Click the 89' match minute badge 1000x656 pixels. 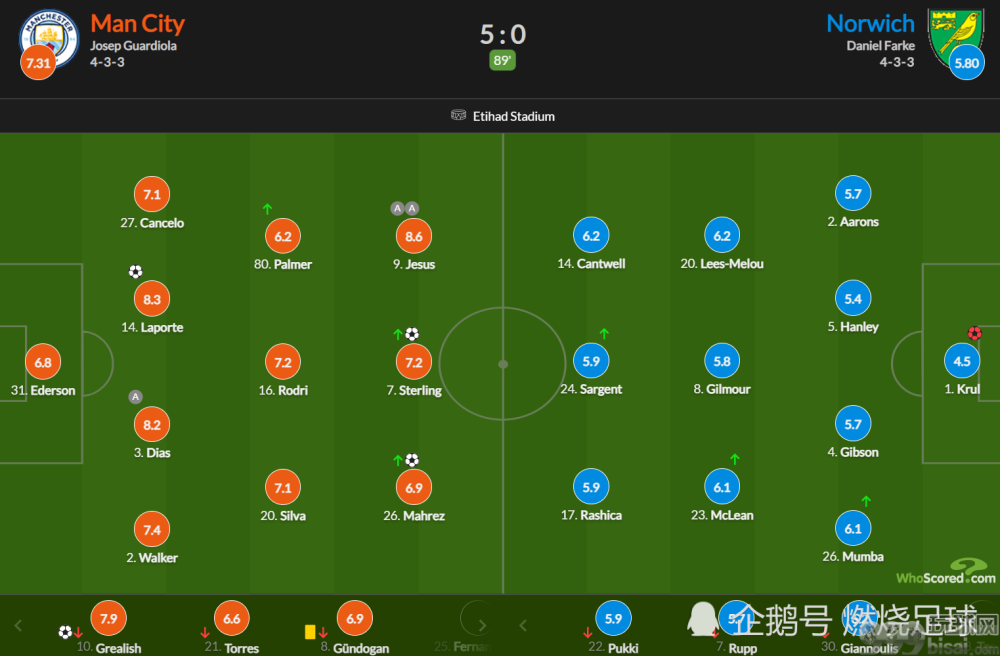pyautogui.click(x=503, y=61)
